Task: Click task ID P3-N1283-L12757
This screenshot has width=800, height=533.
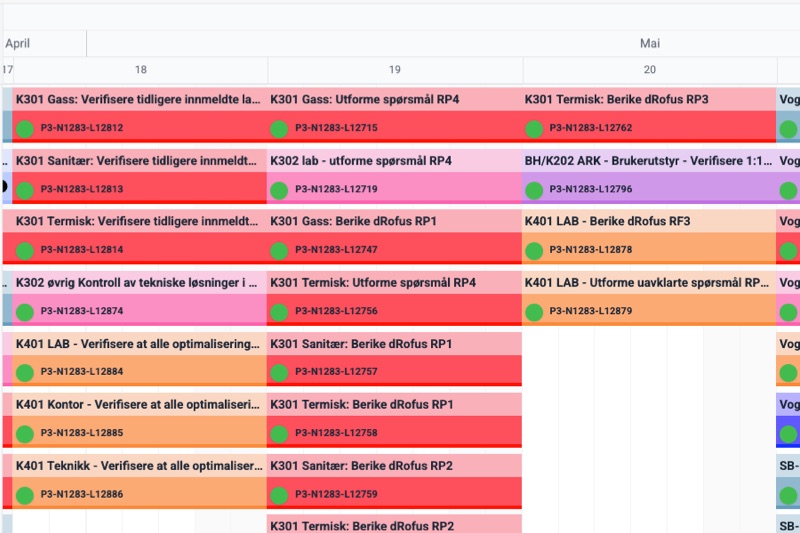Action: [x=336, y=372]
